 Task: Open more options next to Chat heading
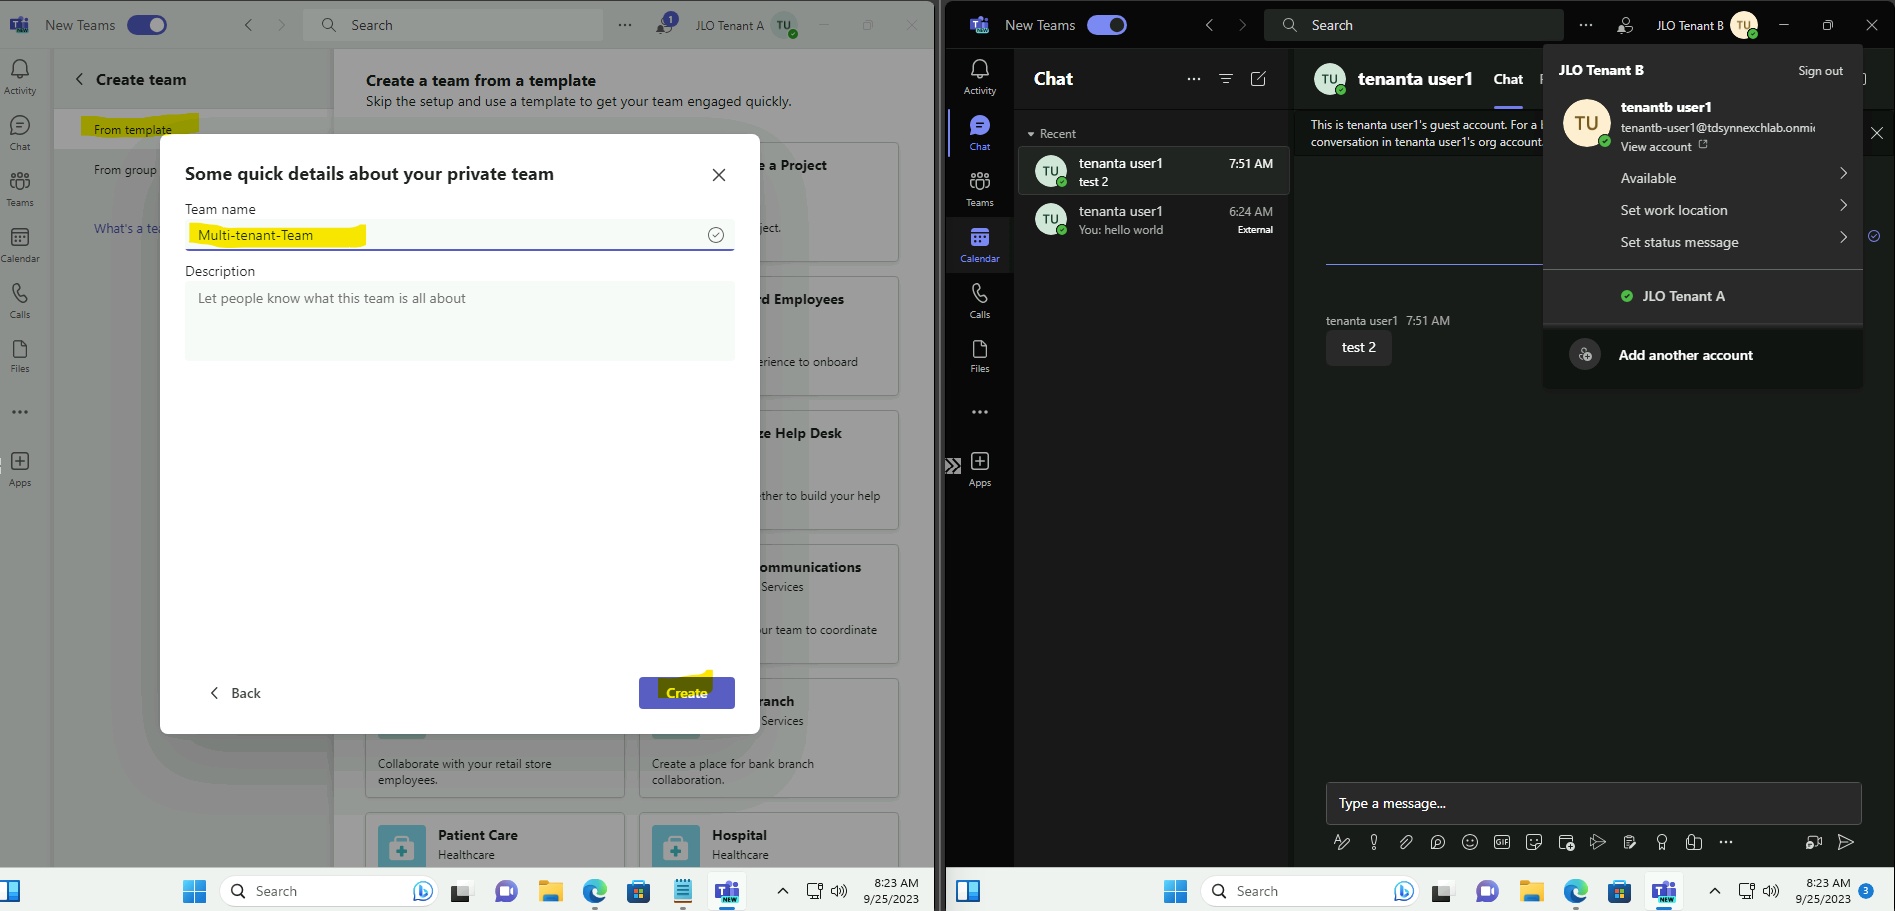(x=1194, y=78)
